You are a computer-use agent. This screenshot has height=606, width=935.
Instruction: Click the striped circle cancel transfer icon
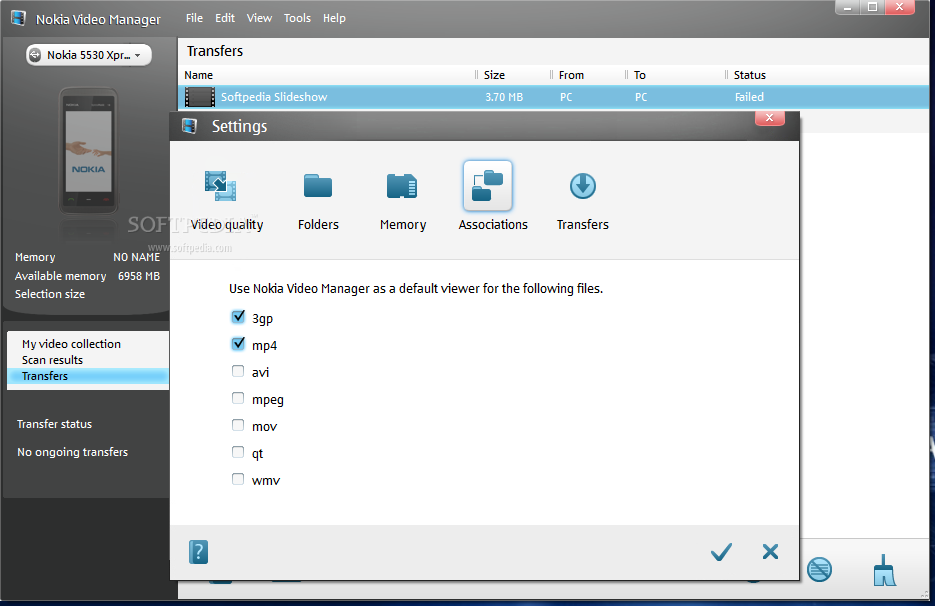point(820,570)
